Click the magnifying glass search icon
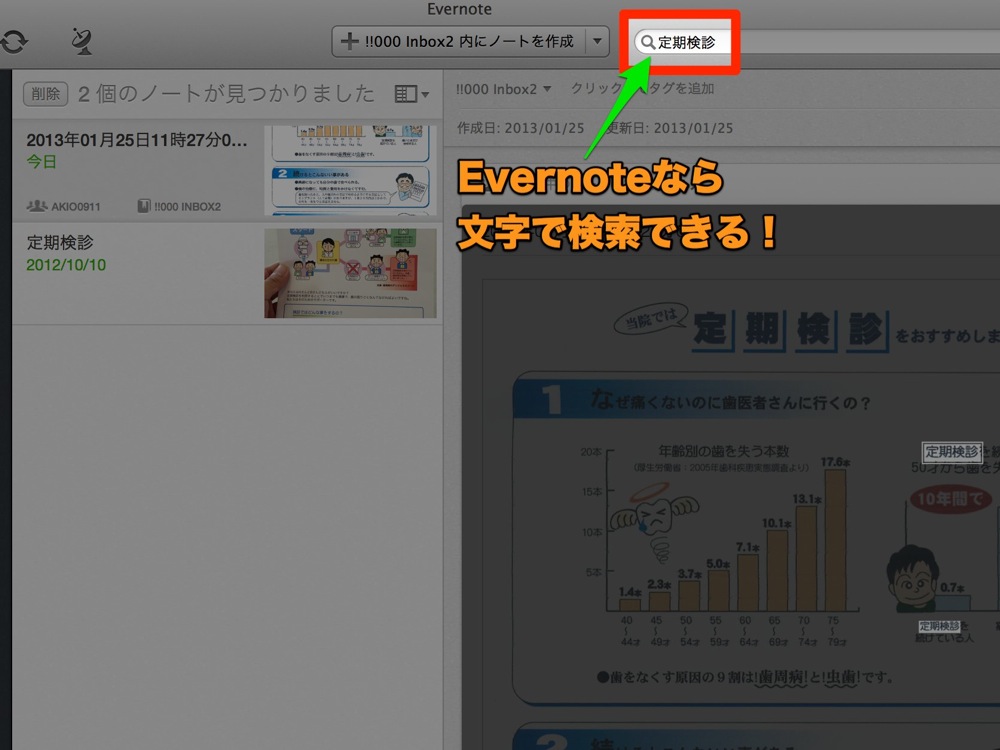Viewport: 1000px width, 750px height. pos(647,42)
